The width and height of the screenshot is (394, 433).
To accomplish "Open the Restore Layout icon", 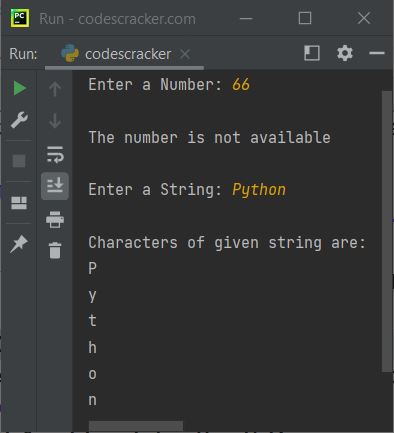I will pos(19,203).
